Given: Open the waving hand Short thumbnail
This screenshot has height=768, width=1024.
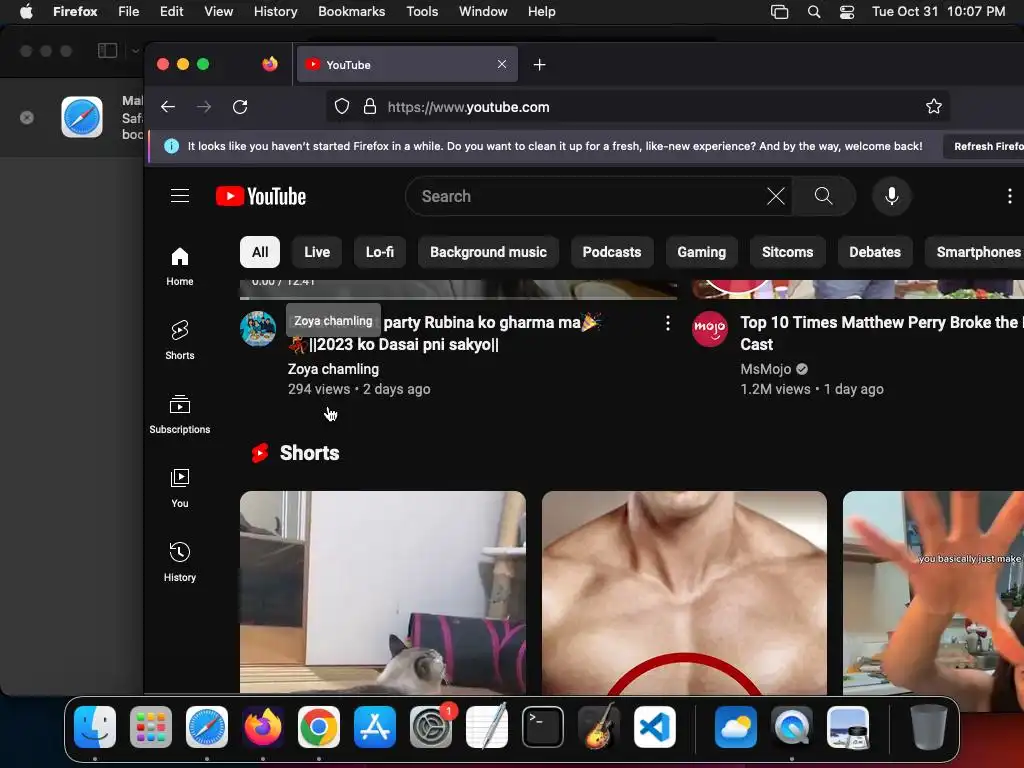Looking at the screenshot, I should pyautogui.click(x=933, y=592).
